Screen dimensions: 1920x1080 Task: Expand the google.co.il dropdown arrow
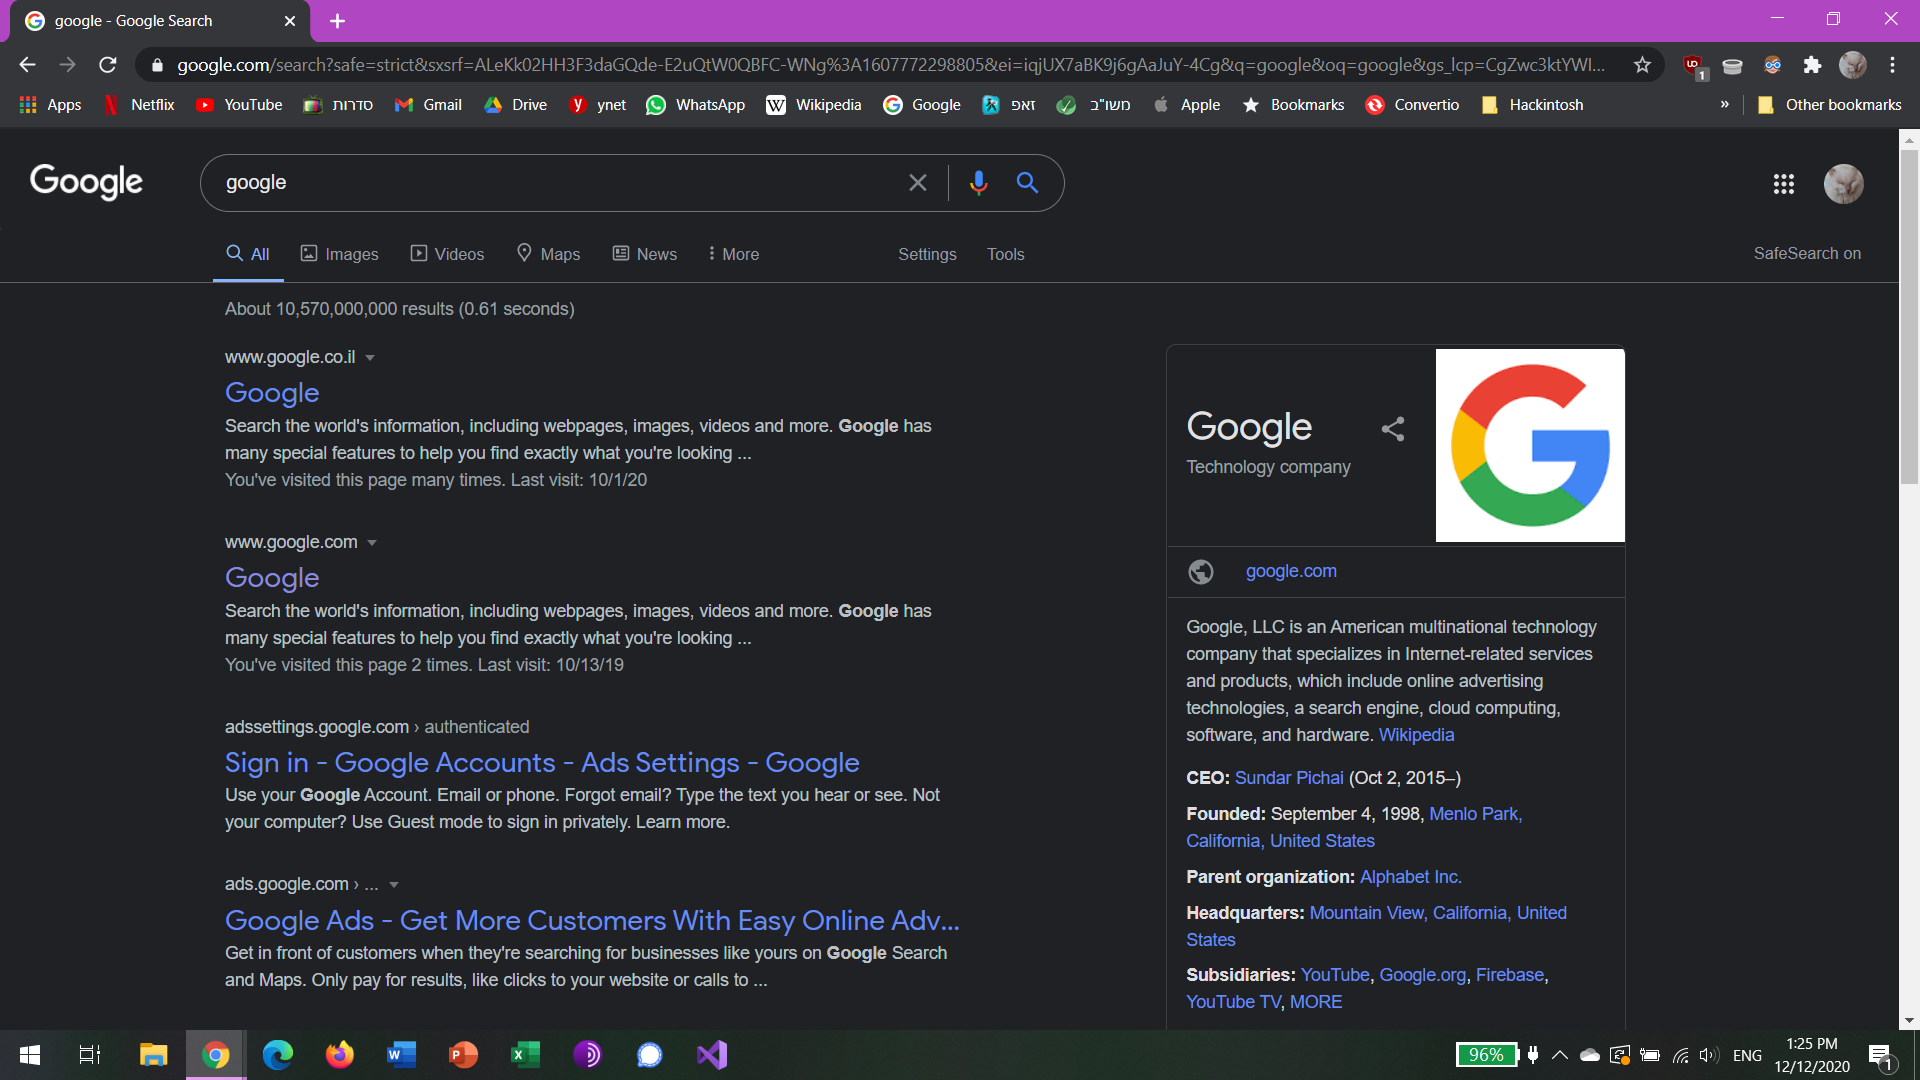click(x=371, y=356)
